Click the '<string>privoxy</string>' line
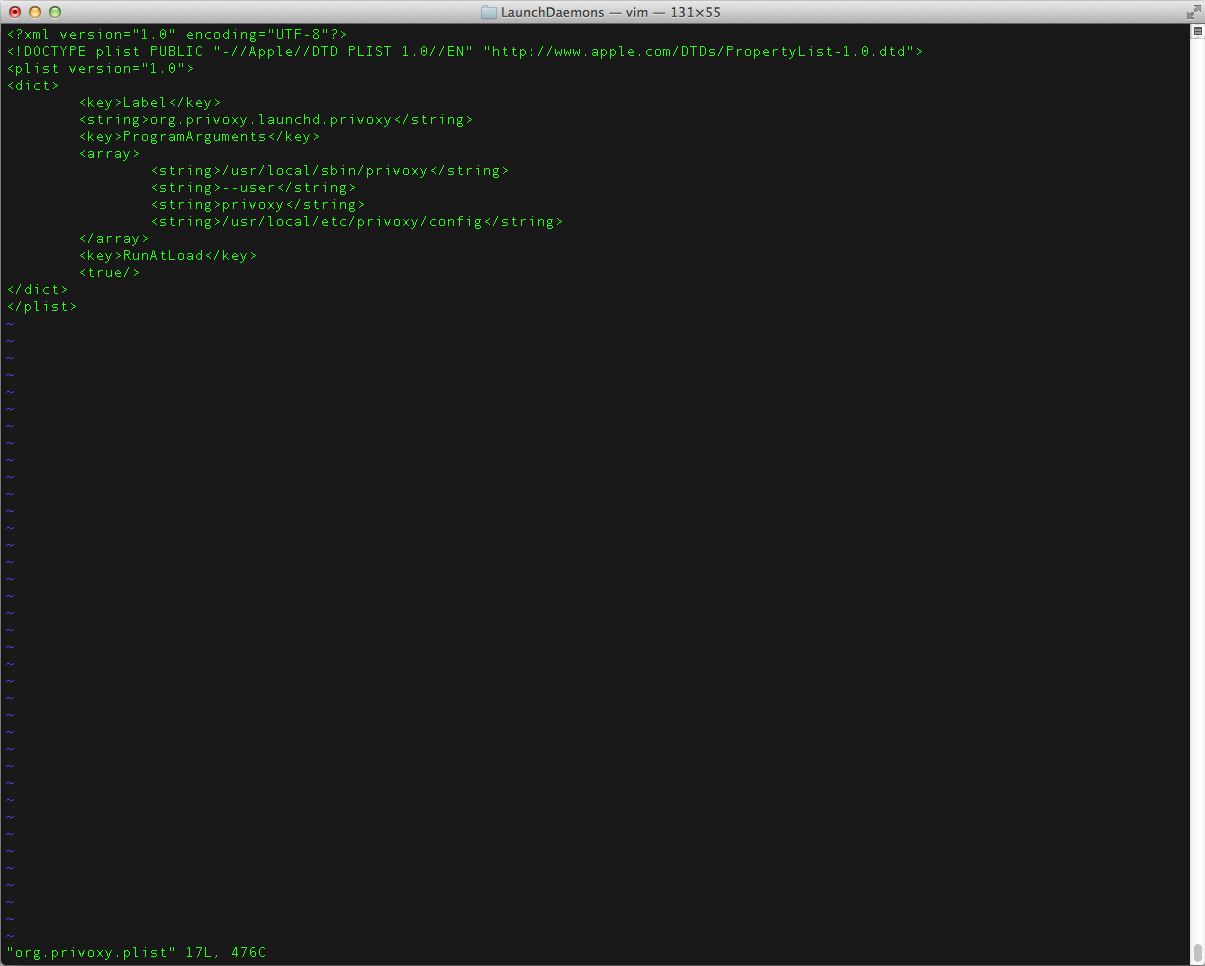The width and height of the screenshot is (1205, 966). (x=258, y=204)
